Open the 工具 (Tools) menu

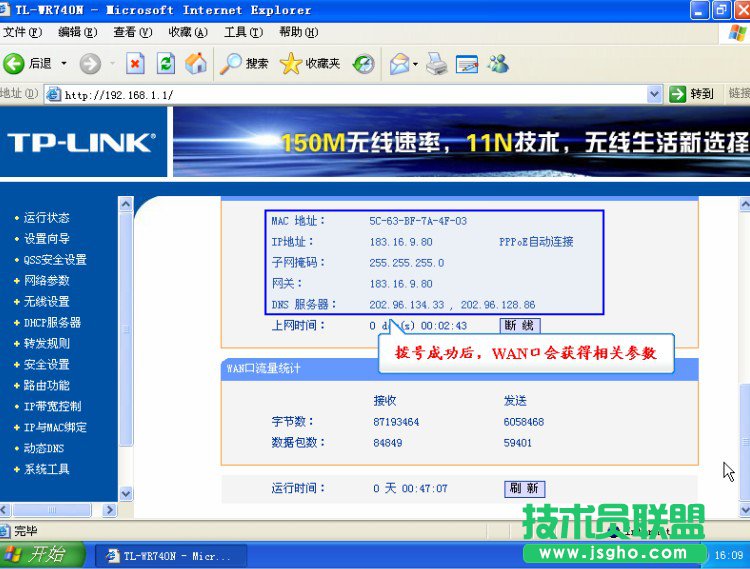[235, 33]
